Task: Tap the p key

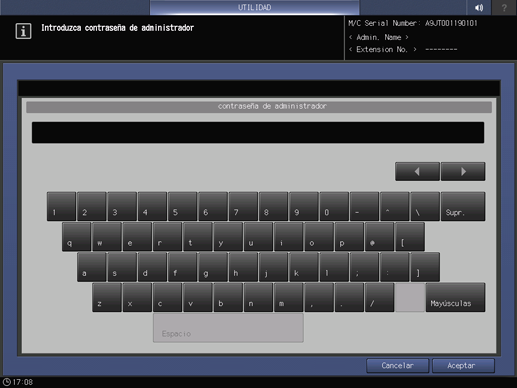Action: pos(349,237)
